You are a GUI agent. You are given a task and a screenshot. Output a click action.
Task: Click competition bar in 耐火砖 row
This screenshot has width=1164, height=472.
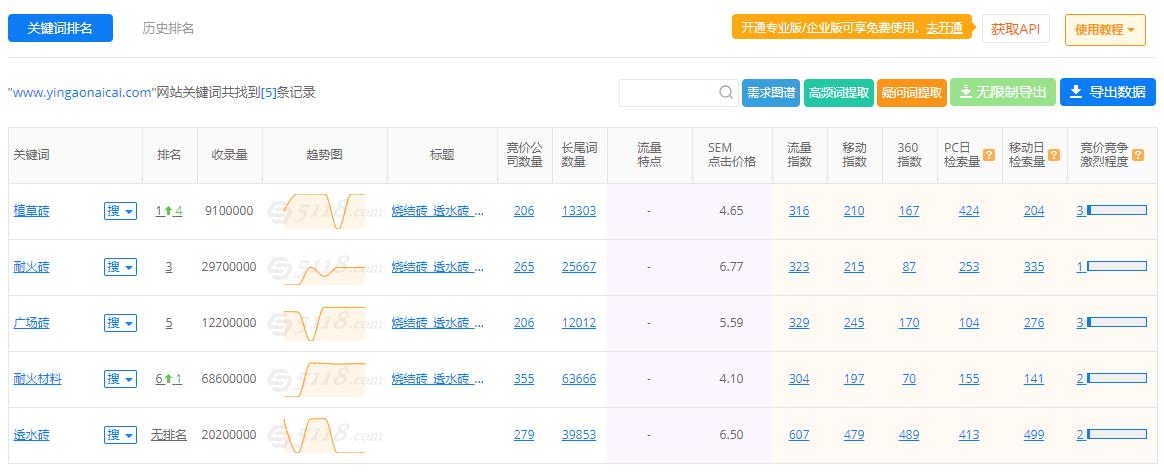(1117, 267)
